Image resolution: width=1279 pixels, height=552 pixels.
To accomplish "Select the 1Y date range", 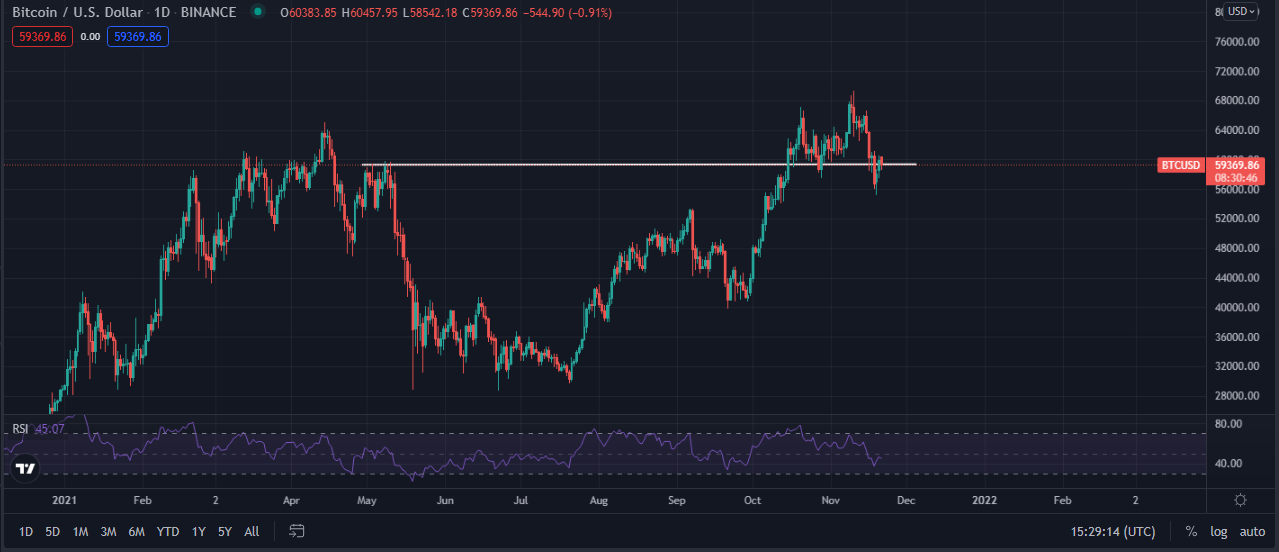I will (199, 531).
